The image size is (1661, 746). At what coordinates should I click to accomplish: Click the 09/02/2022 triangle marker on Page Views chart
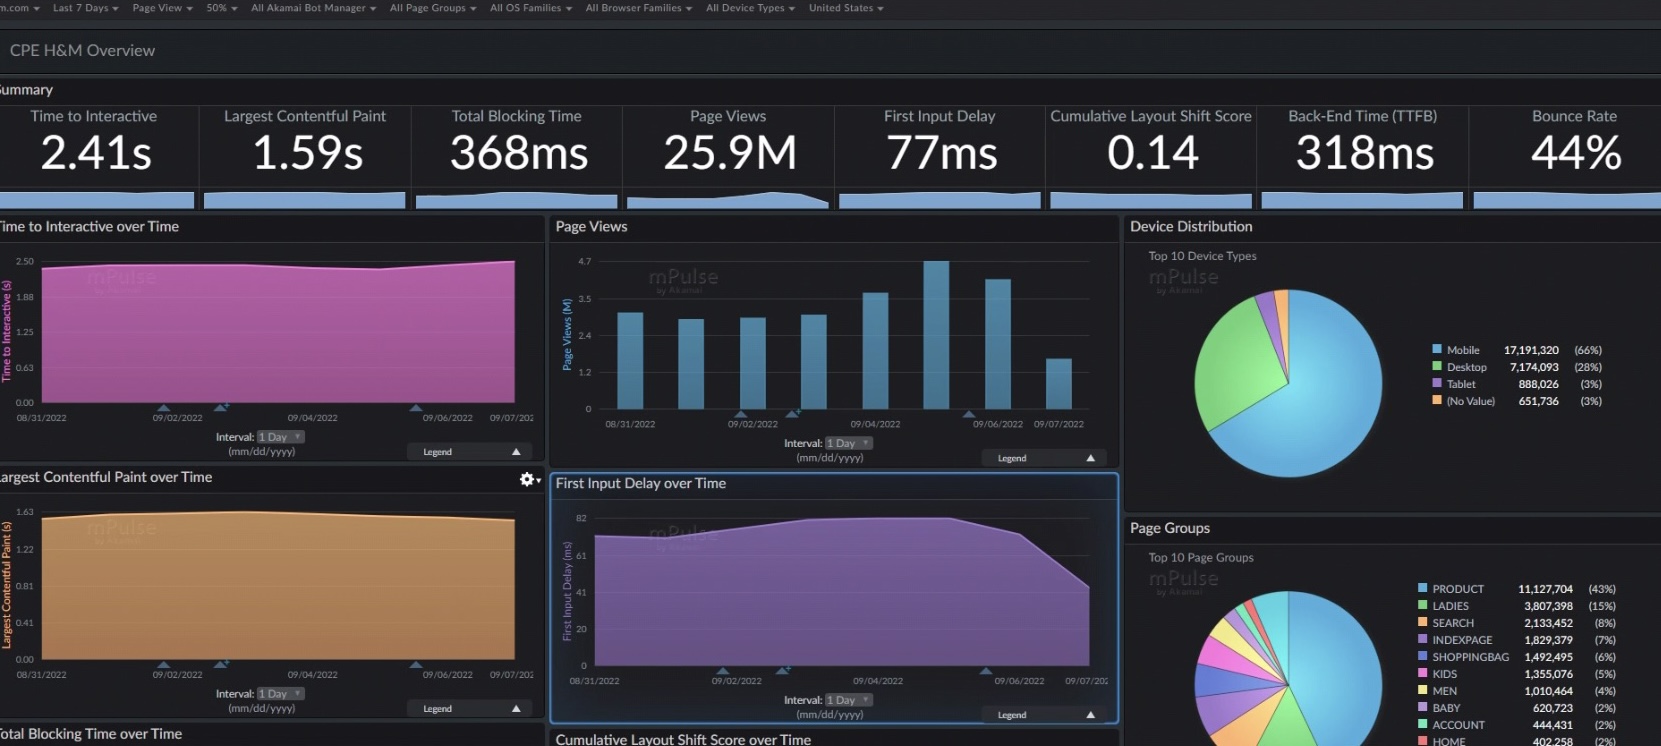(741, 414)
